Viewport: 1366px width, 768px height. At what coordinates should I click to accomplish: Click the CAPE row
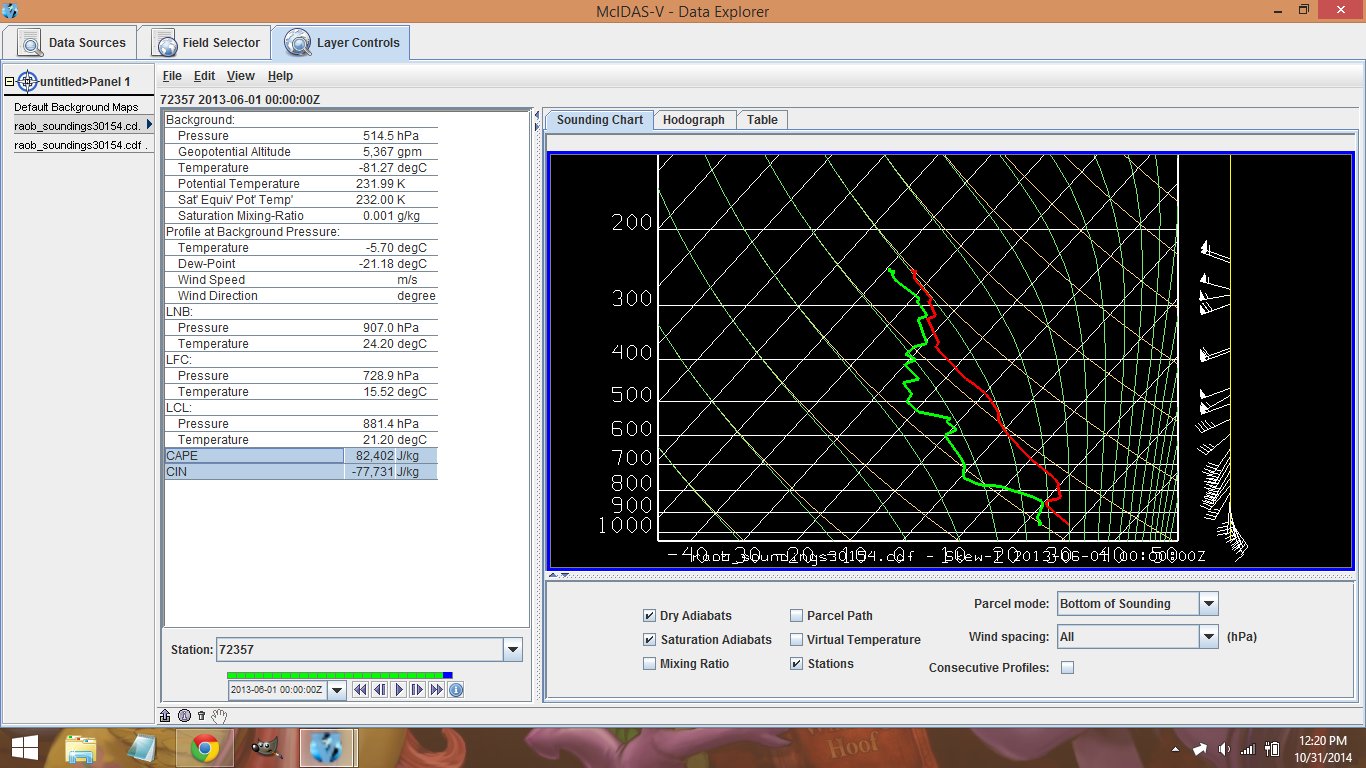(x=300, y=456)
